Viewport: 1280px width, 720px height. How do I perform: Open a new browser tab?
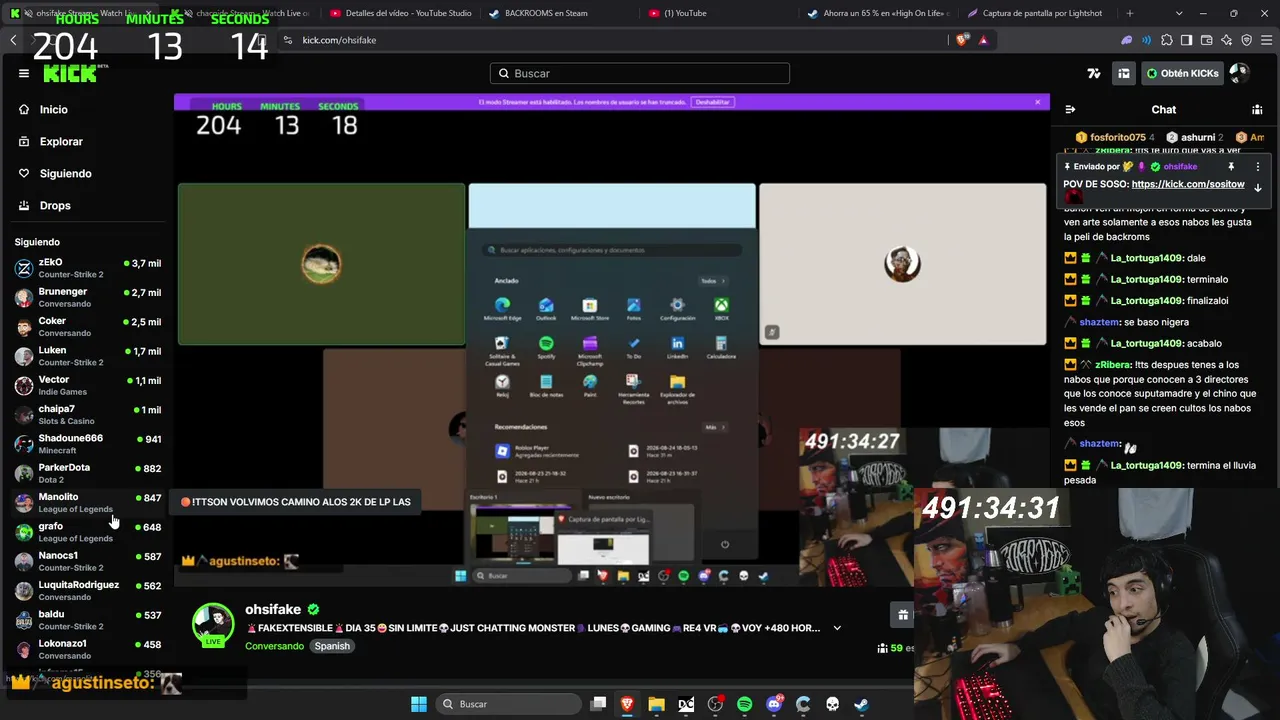(x=1130, y=13)
